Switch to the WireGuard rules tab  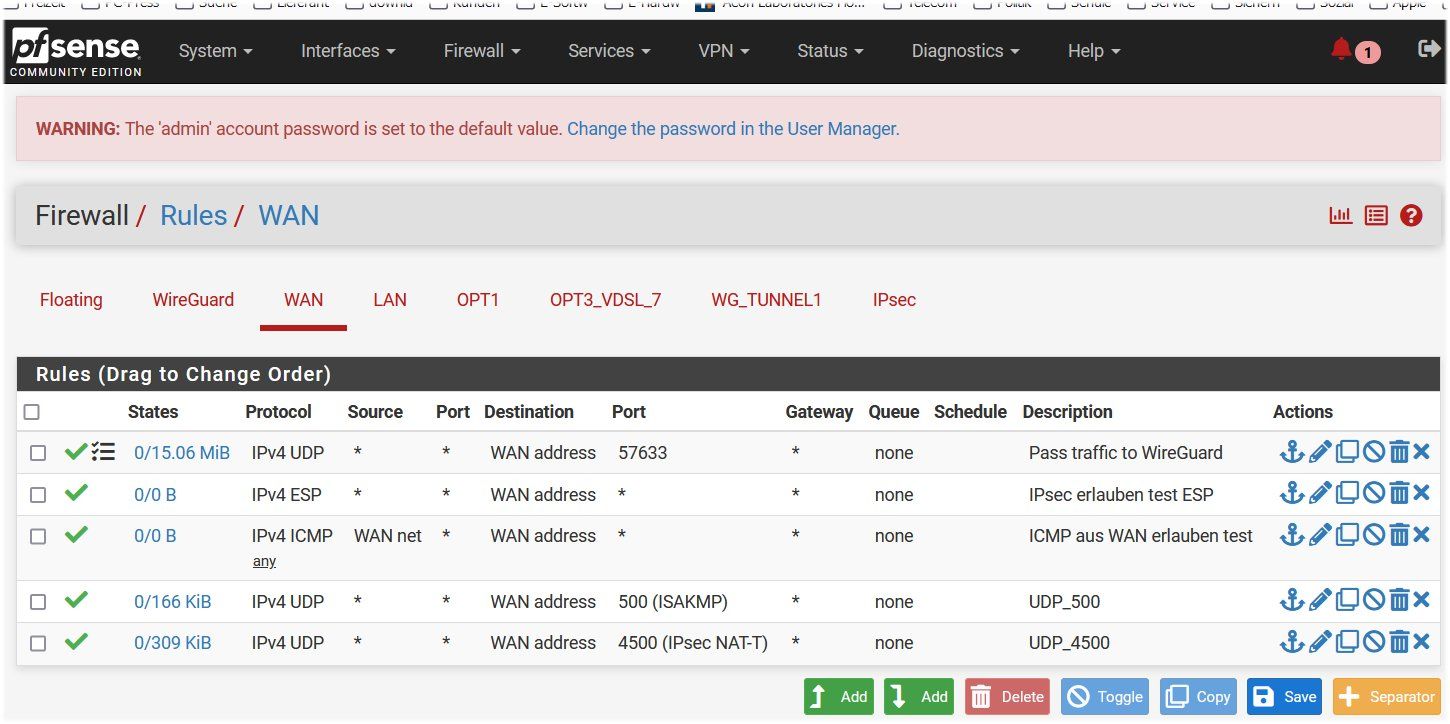[x=193, y=300]
